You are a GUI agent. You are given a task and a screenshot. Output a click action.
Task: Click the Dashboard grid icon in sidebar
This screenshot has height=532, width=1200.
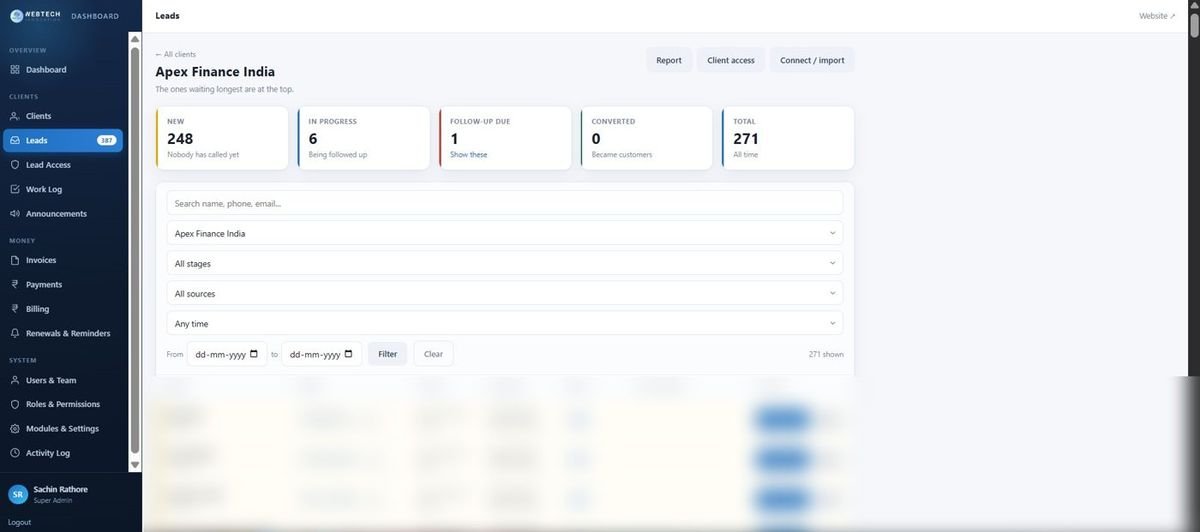(15, 70)
